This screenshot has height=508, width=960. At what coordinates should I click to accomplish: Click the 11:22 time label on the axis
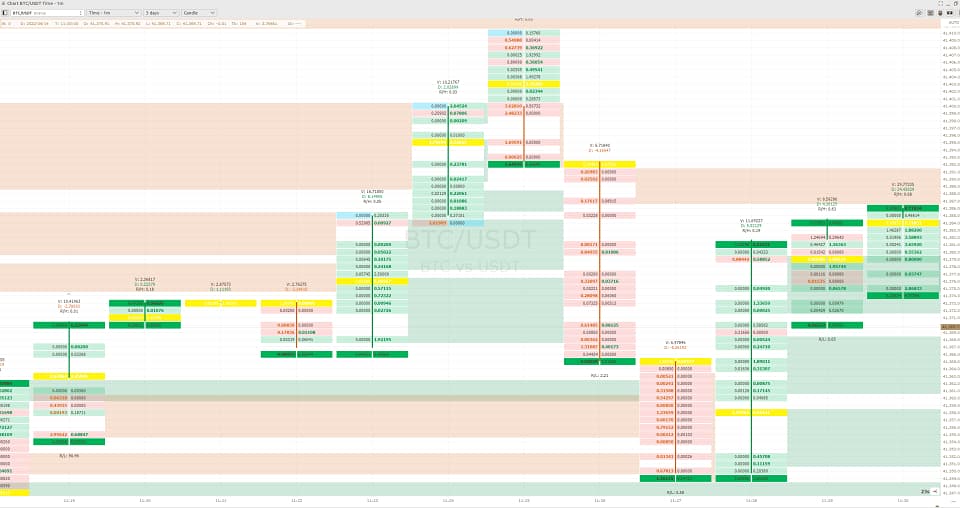[296, 501]
